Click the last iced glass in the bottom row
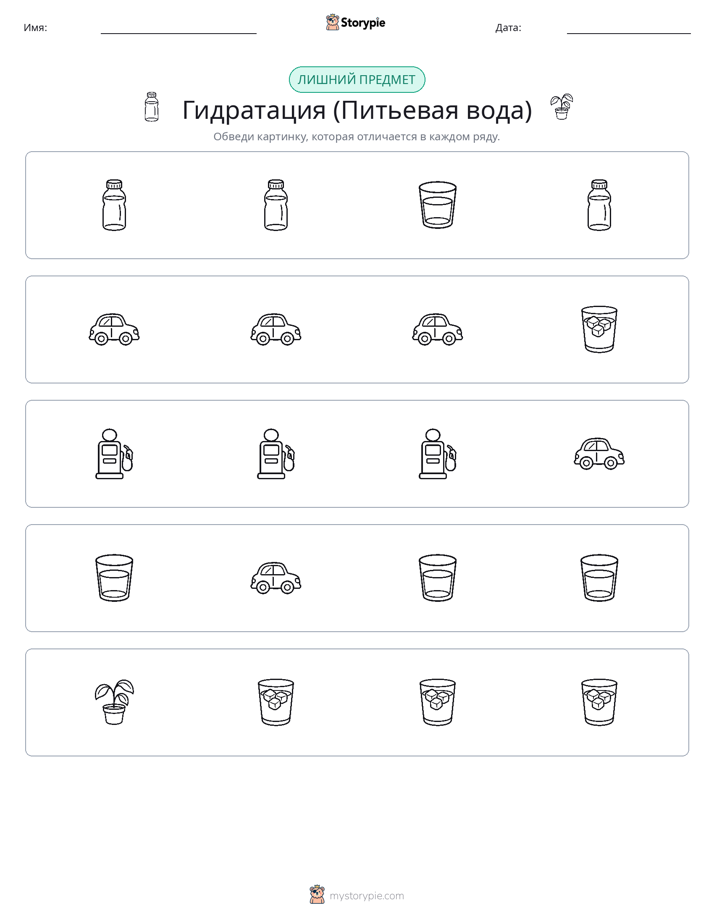This screenshot has width=714, height=924. [599, 702]
